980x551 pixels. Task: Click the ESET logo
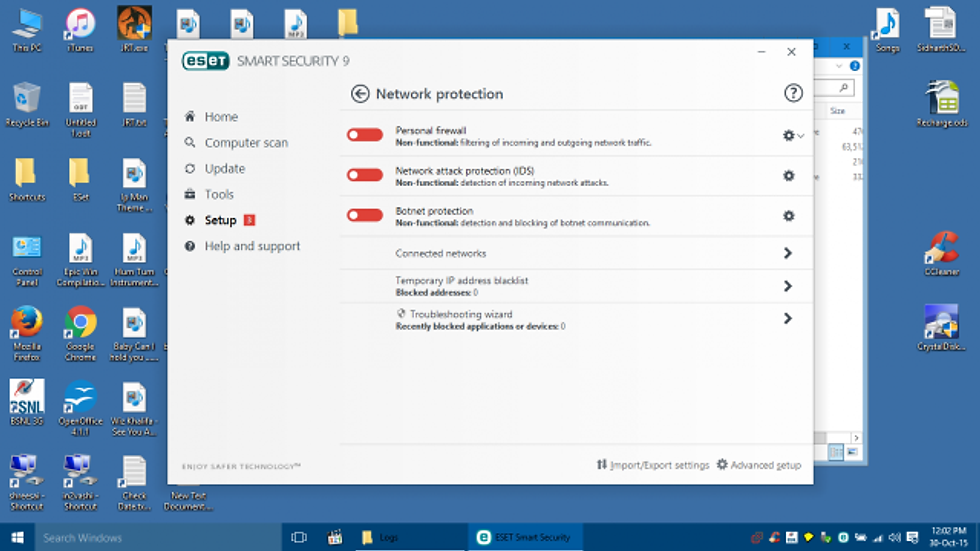click(206, 61)
